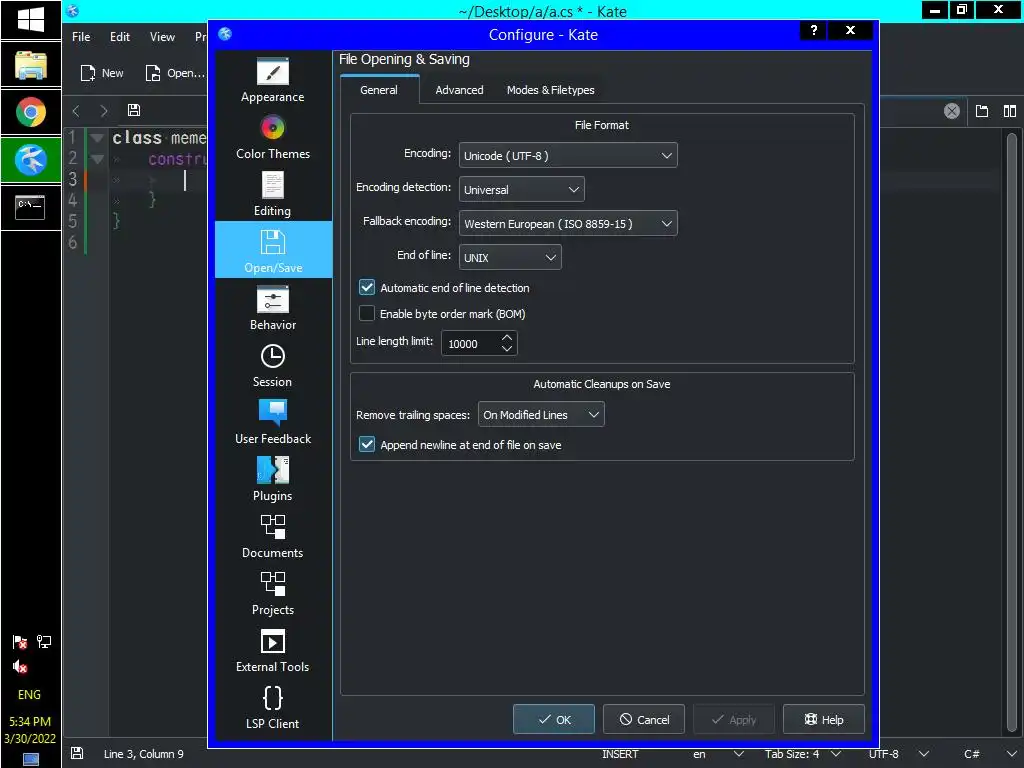Switch to the Advanced tab

click(x=459, y=90)
